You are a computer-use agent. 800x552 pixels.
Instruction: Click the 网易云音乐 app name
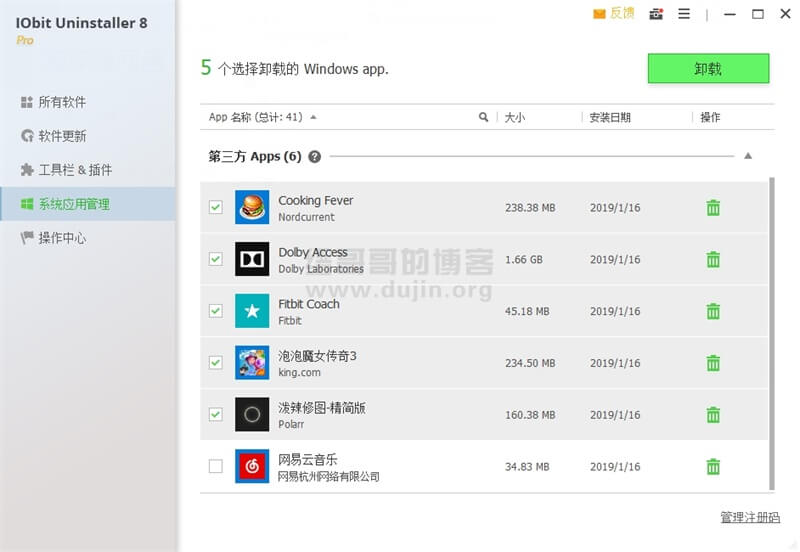pos(307,459)
